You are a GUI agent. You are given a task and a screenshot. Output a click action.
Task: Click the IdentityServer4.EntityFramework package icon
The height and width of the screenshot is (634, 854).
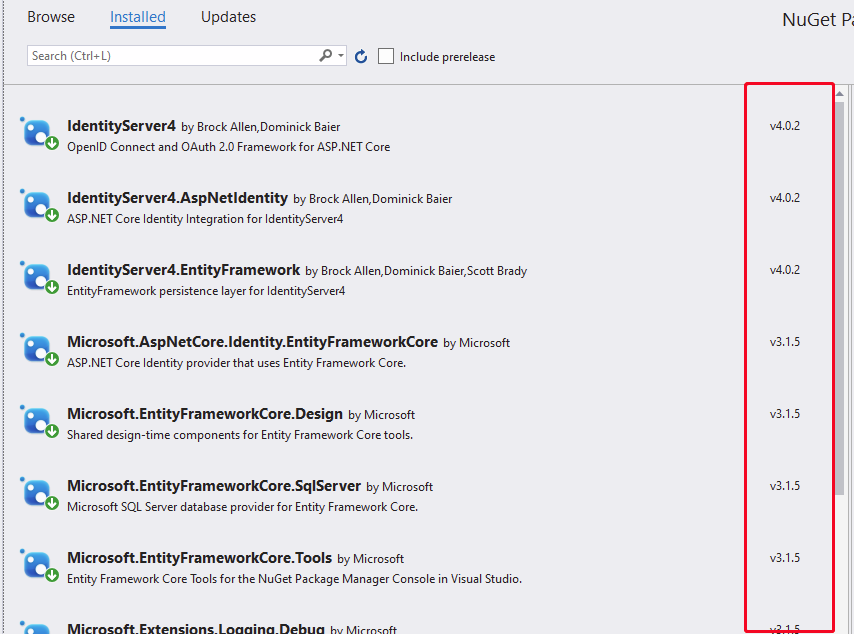[x=39, y=277]
